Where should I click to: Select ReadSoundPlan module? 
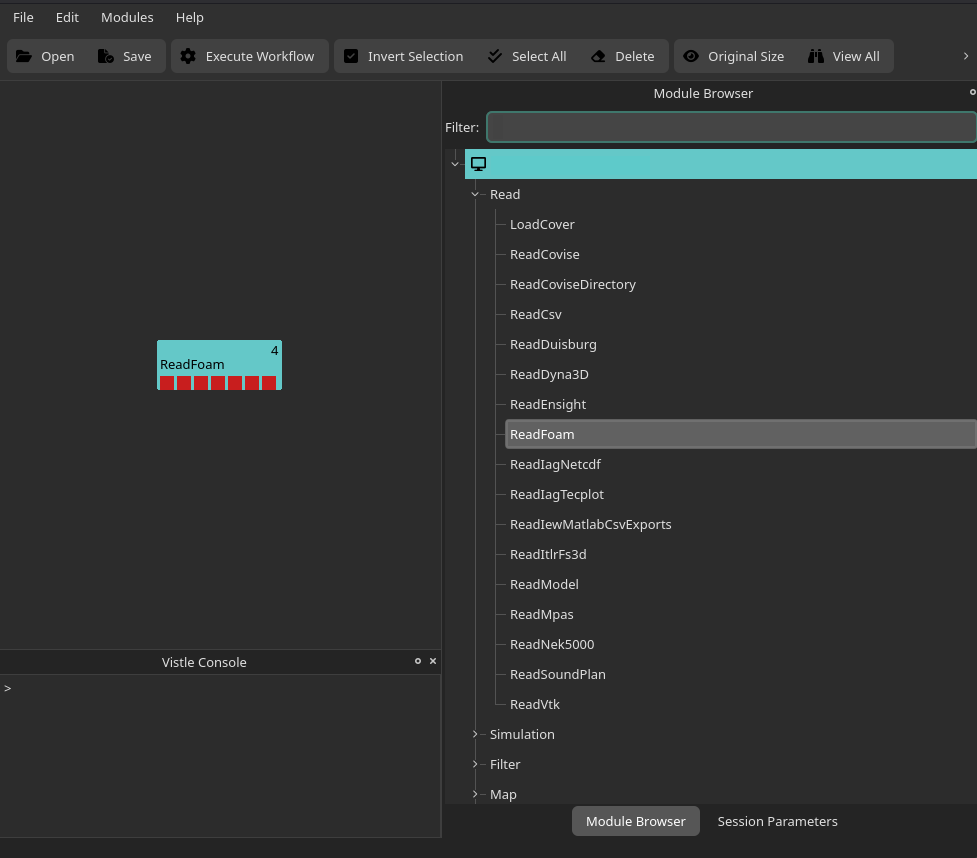pyautogui.click(x=558, y=674)
